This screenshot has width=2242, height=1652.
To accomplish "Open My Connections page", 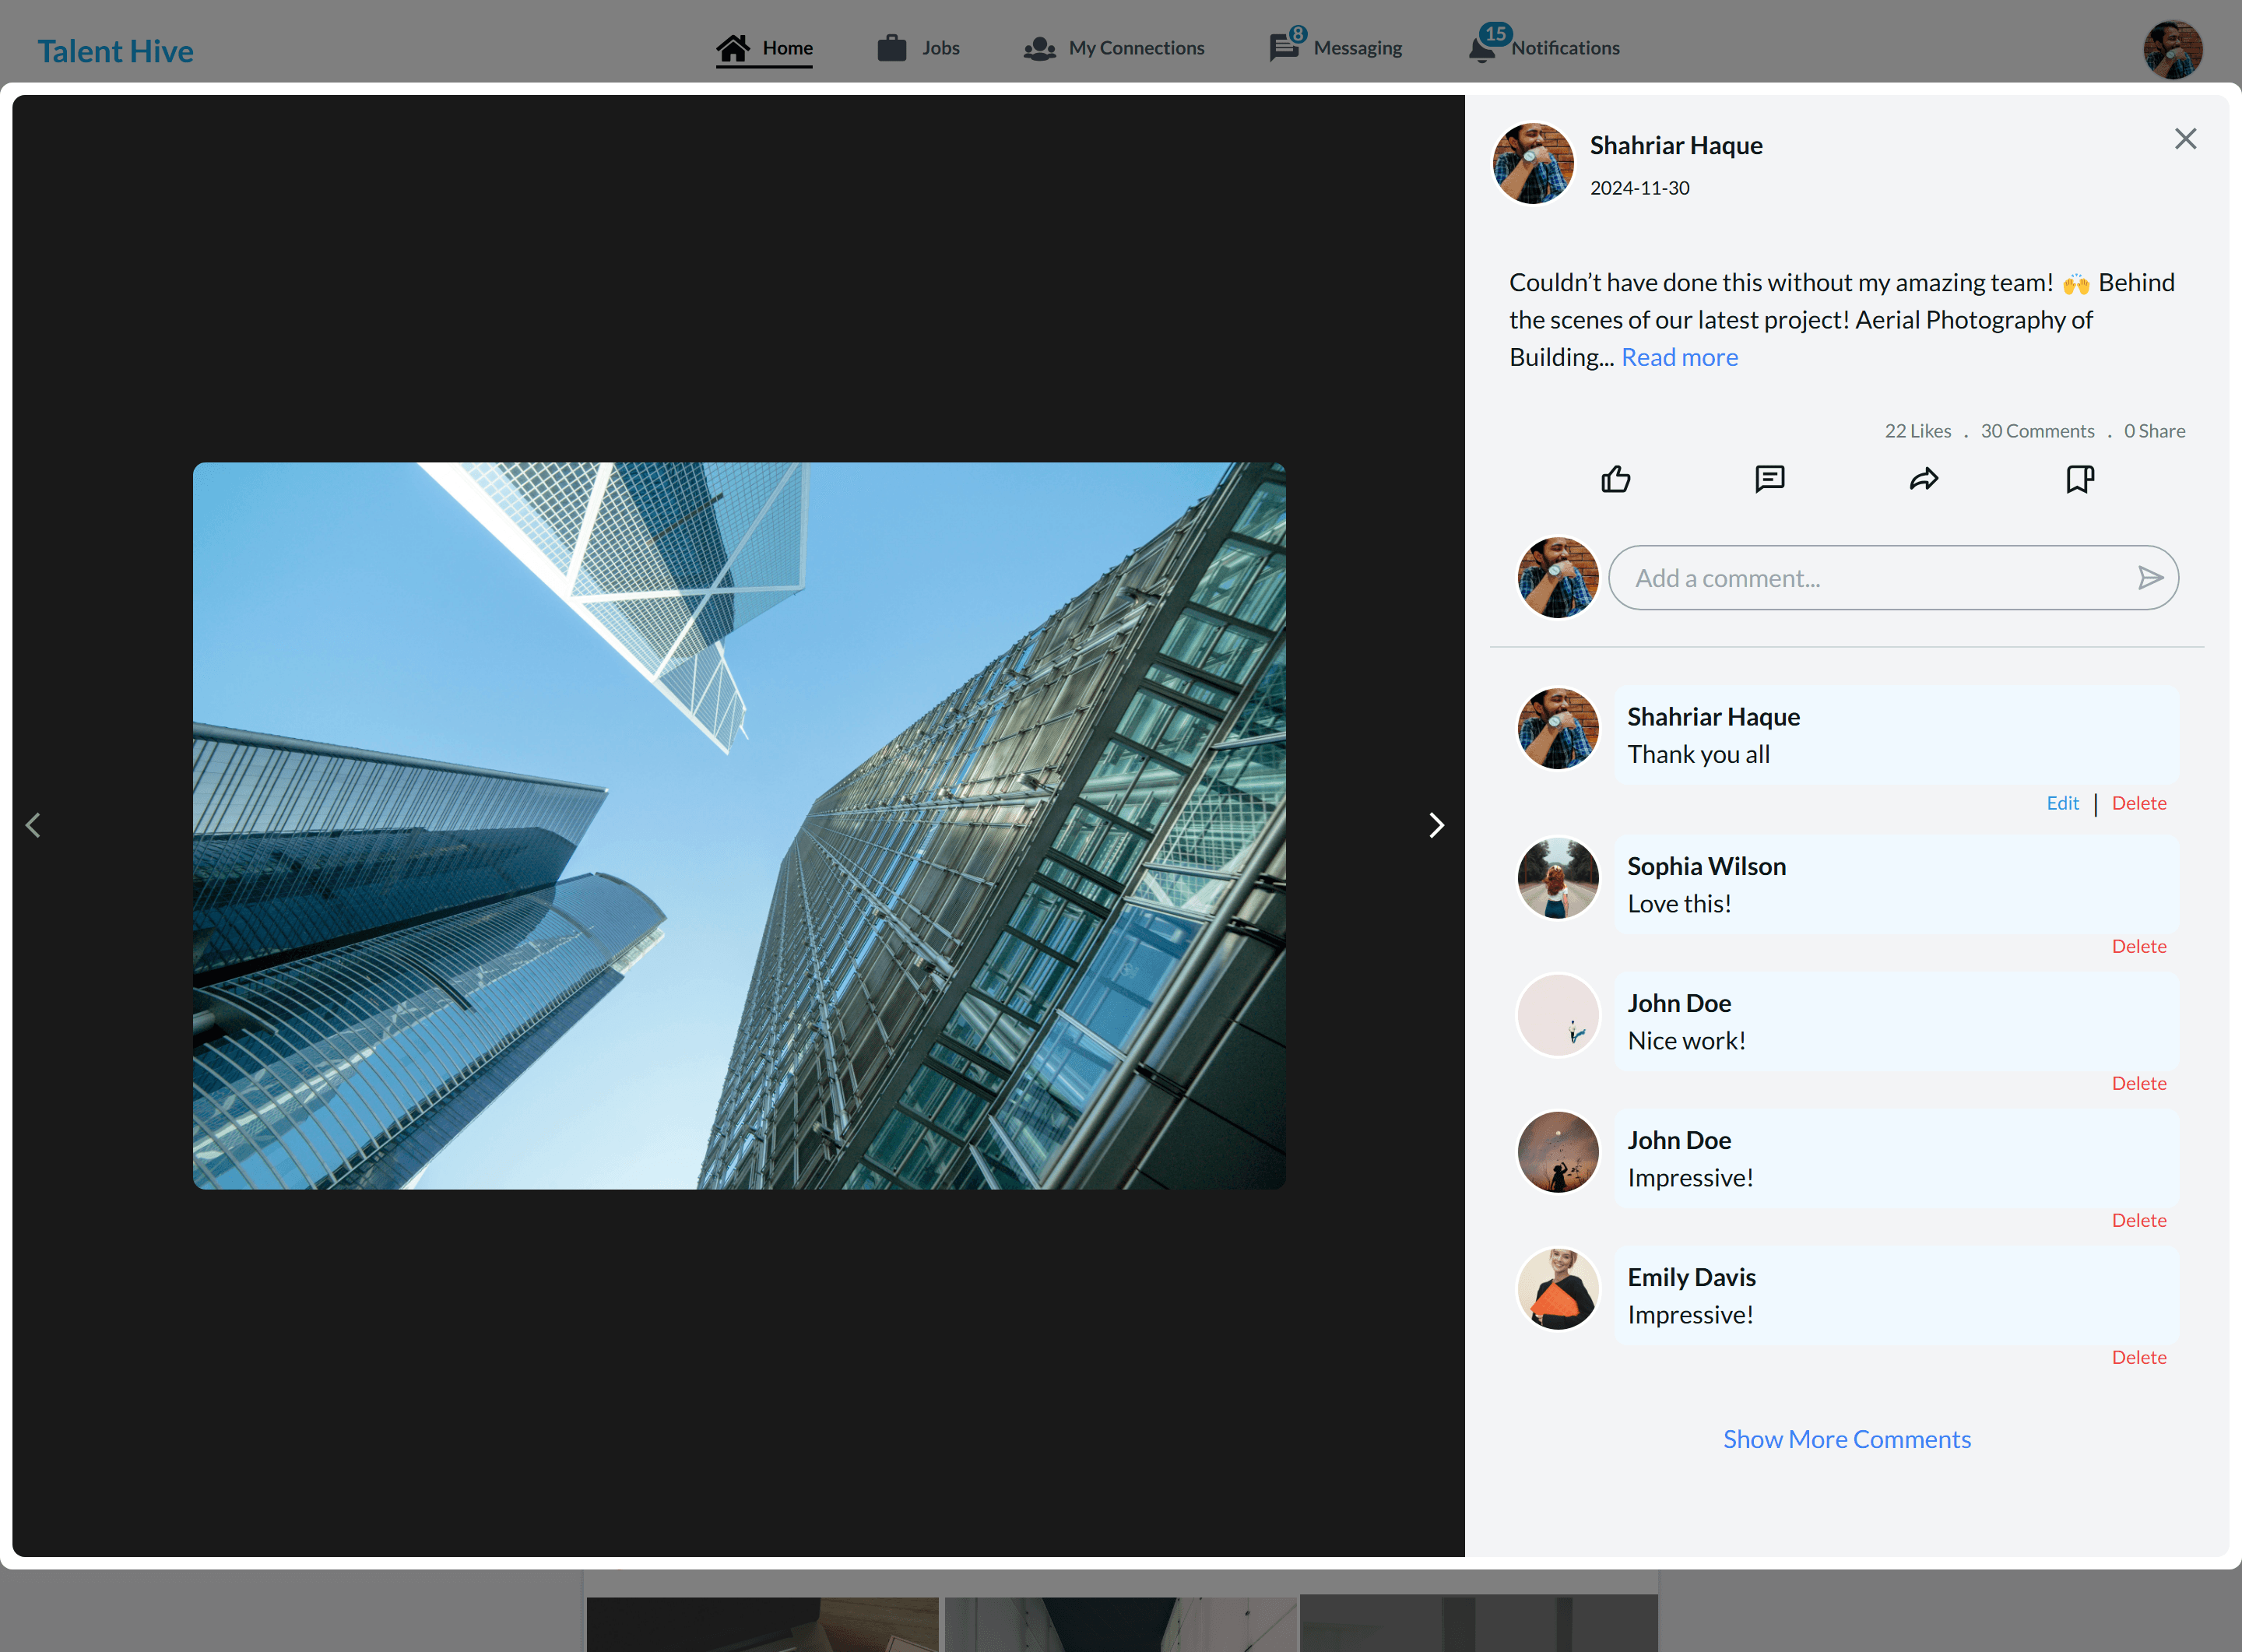I will (x=1114, y=48).
